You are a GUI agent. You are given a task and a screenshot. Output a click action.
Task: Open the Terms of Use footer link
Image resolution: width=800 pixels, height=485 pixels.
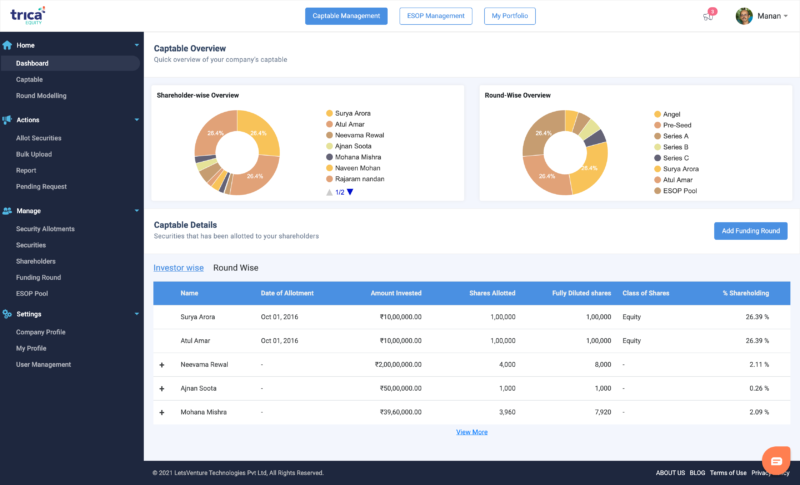[728, 473]
